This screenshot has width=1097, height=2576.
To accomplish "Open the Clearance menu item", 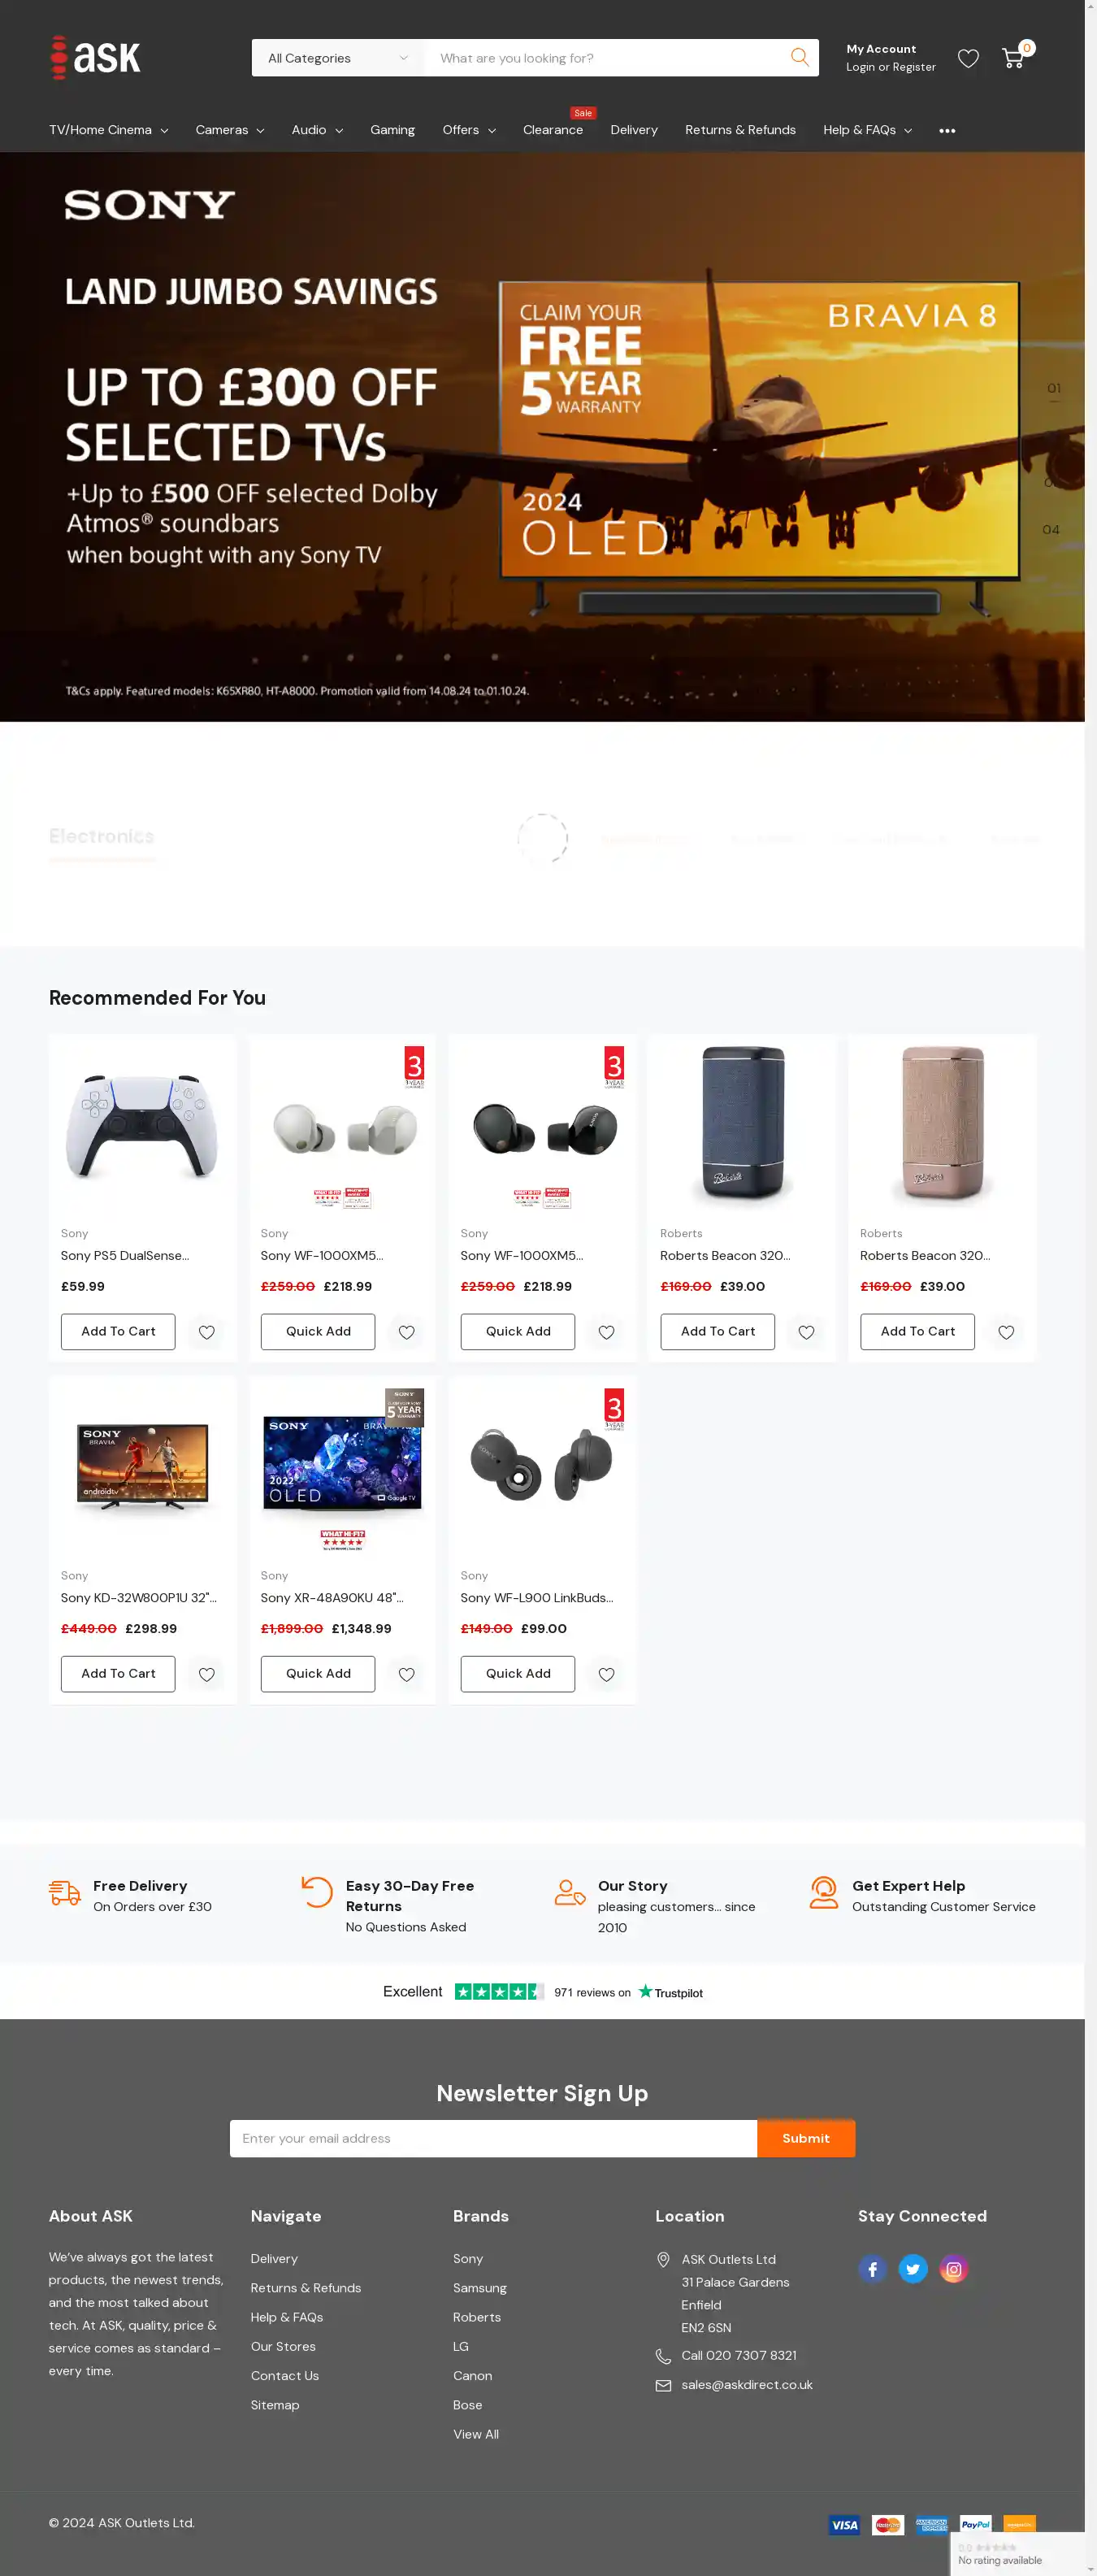I will pyautogui.click(x=552, y=130).
